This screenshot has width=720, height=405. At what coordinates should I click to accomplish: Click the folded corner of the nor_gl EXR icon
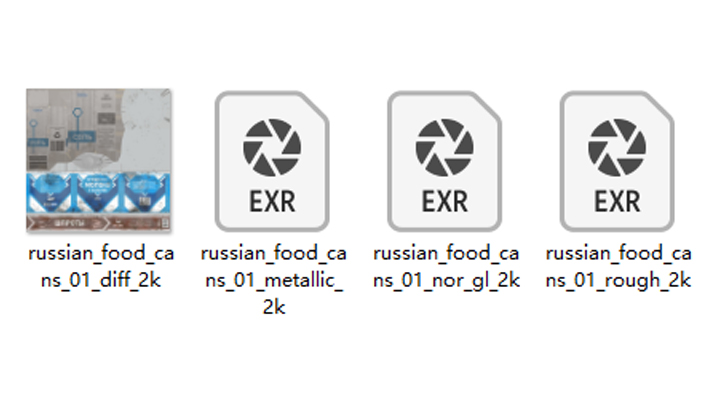coord(489,105)
